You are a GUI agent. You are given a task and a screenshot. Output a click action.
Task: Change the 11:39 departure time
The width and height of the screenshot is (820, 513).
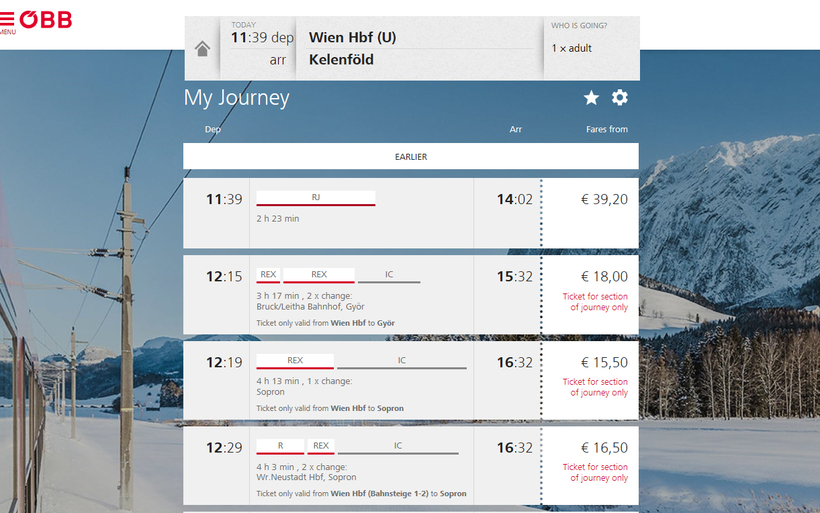point(262,38)
